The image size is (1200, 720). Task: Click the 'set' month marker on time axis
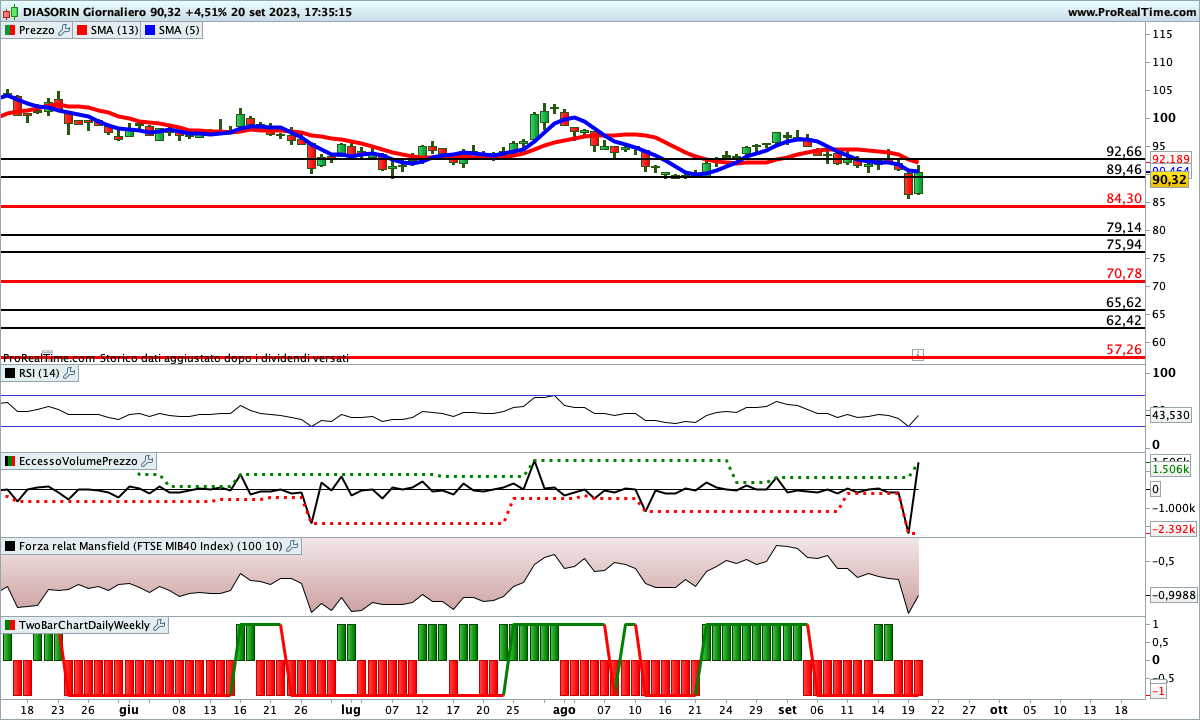click(788, 709)
